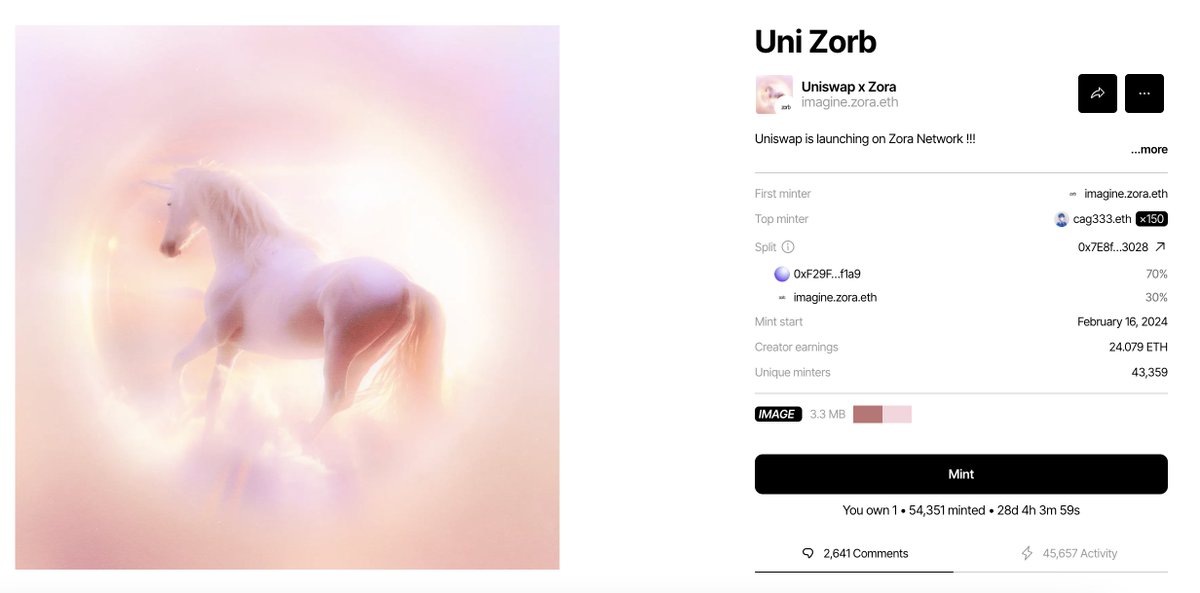The height and width of the screenshot is (593, 1200).
Task: Open the three-dots more options menu
Action: coord(1144,93)
